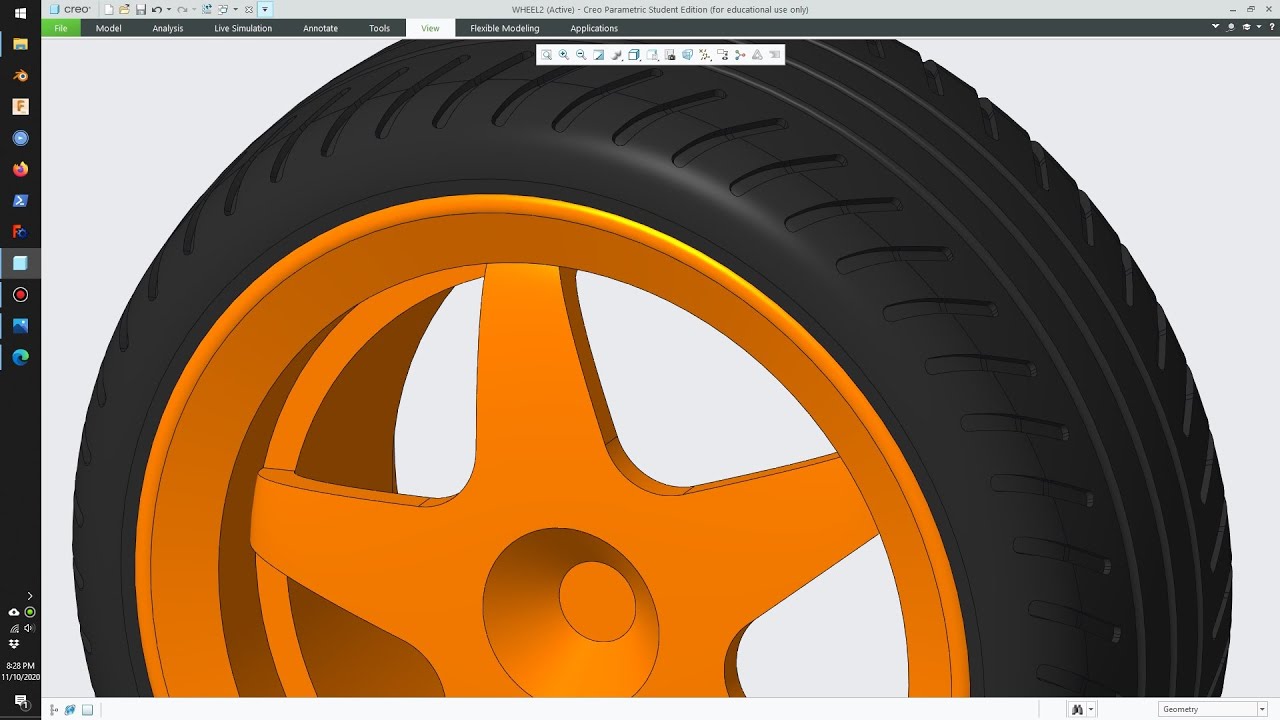Open Microsoft Edge from taskbar

(x=20, y=357)
